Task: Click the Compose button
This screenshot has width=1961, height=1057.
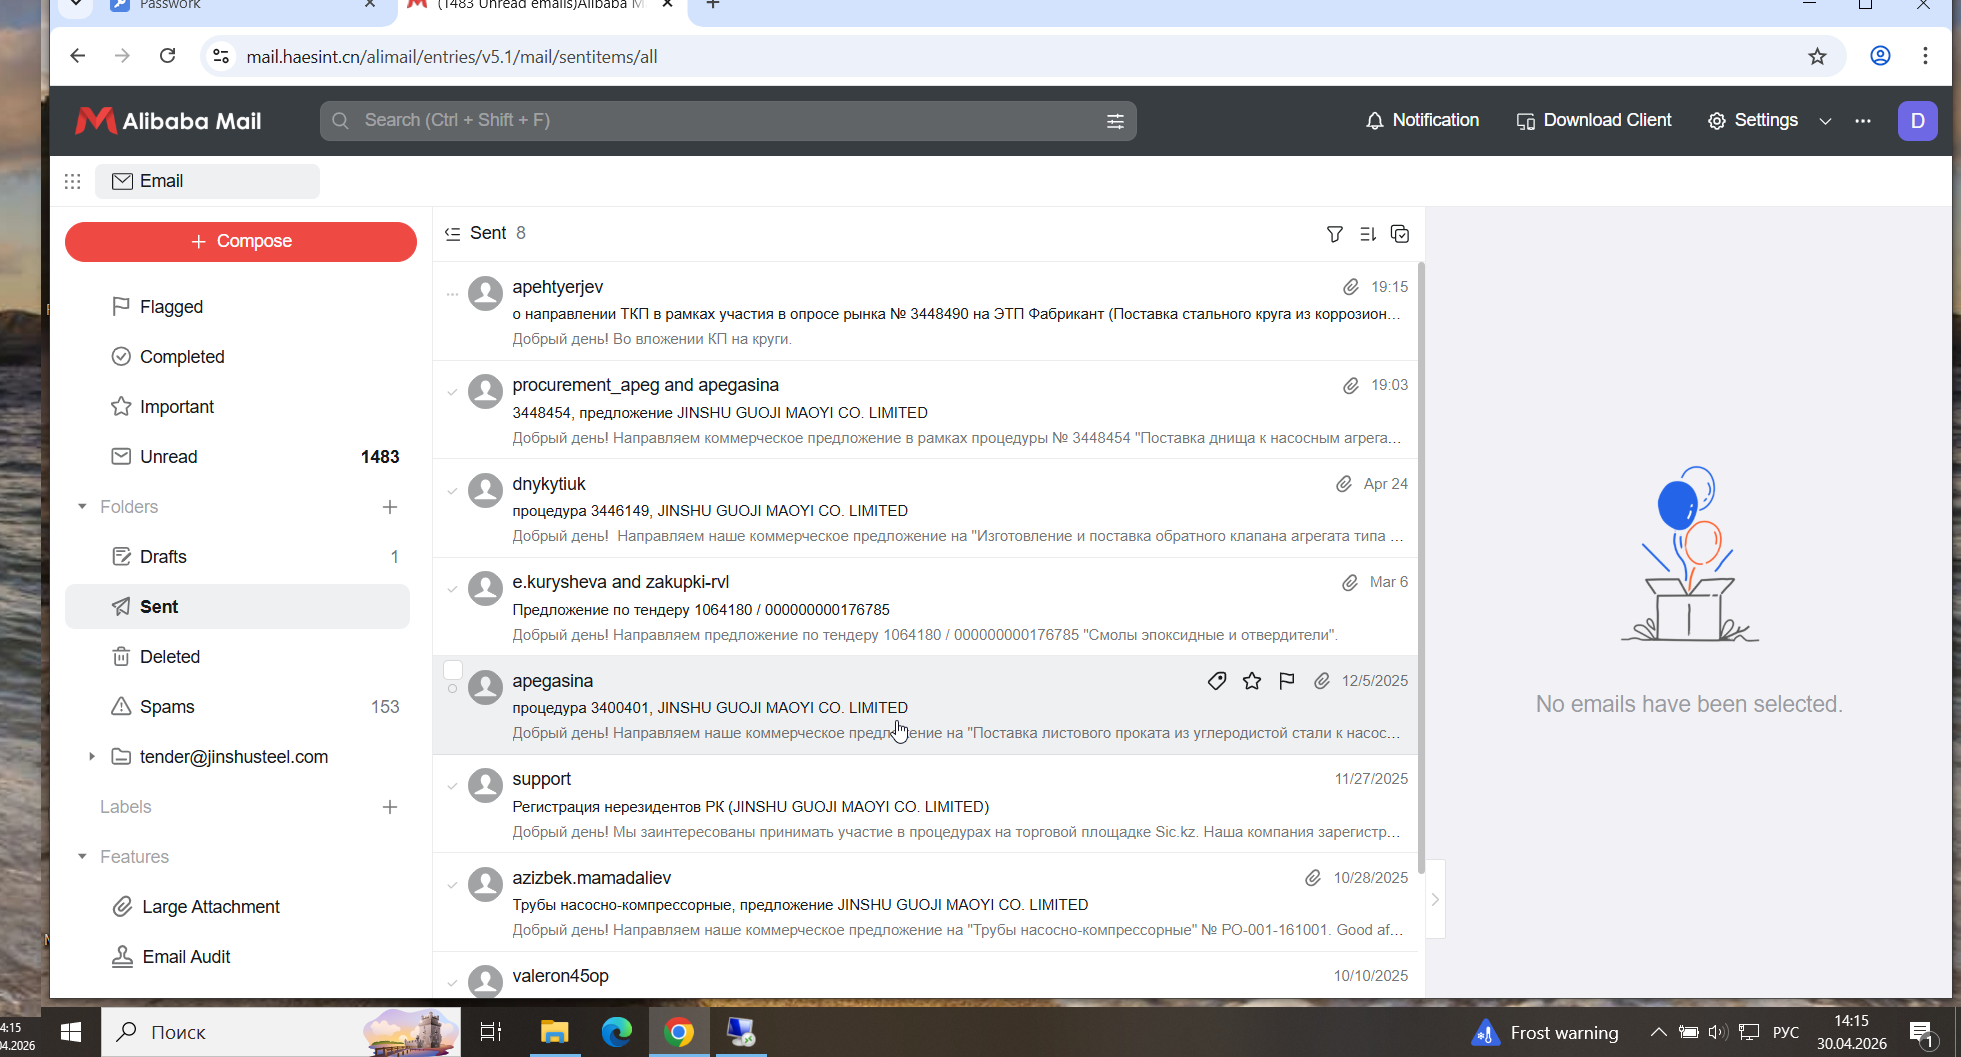Action: (x=241, y=242)
